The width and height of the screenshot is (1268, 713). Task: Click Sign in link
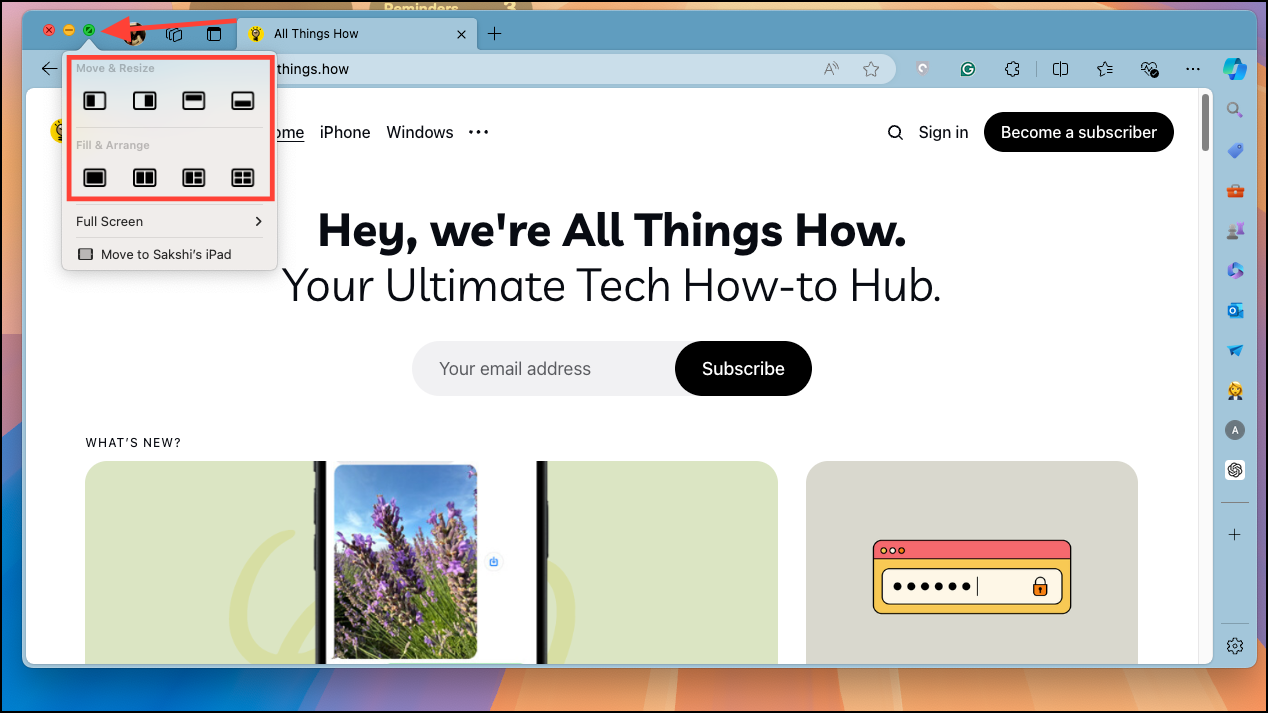point(943,132)
